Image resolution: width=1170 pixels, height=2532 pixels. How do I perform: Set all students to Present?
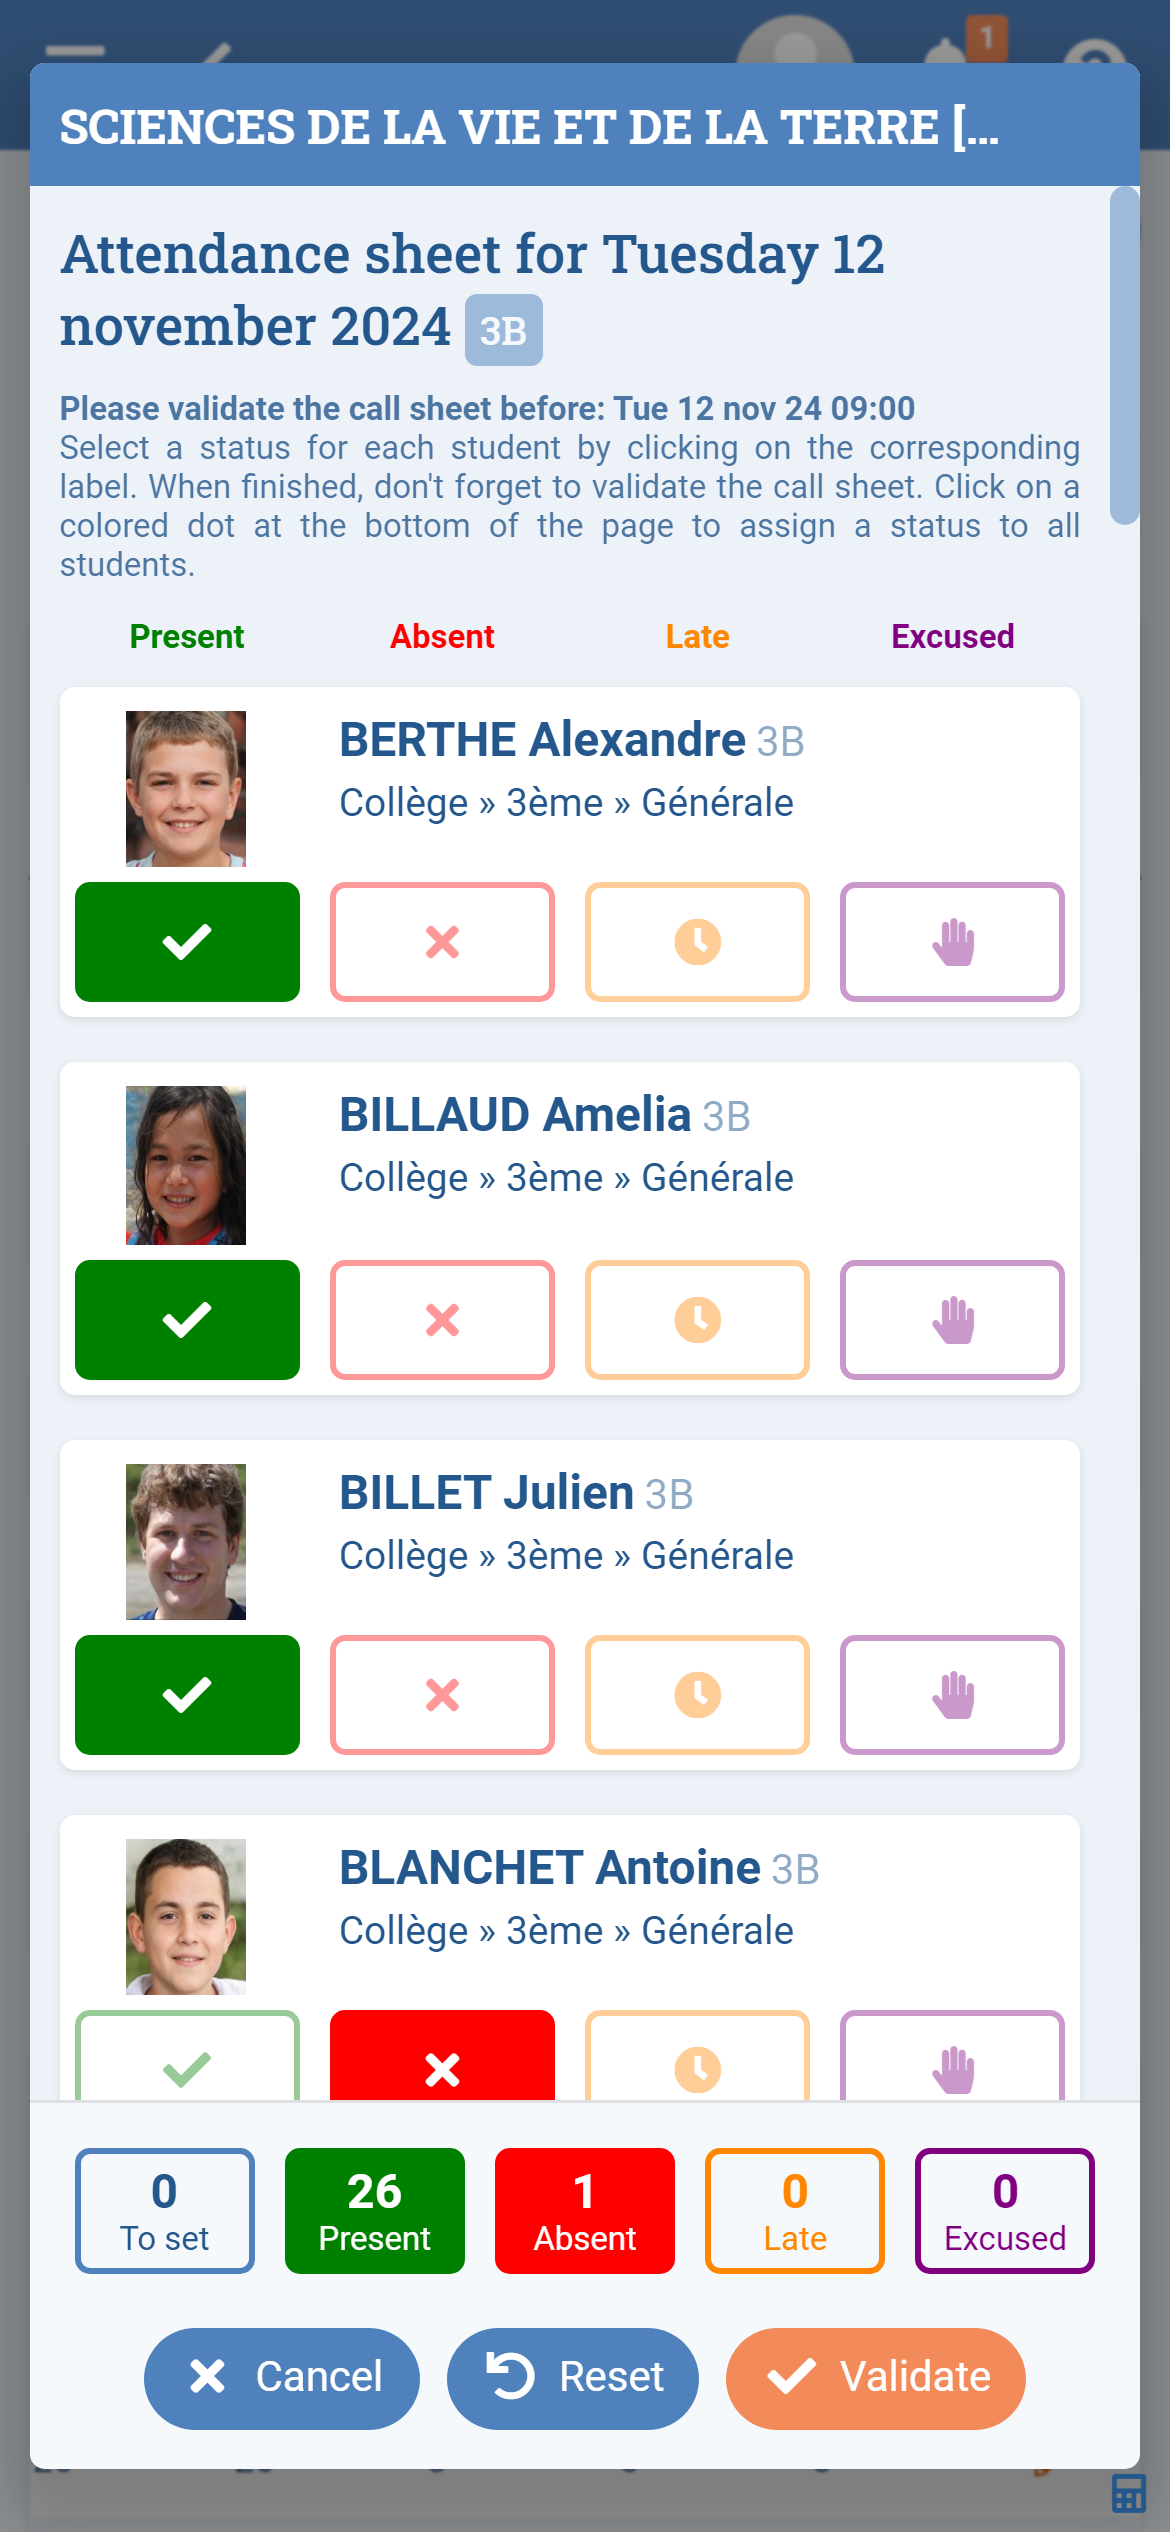coord(374,2211)
